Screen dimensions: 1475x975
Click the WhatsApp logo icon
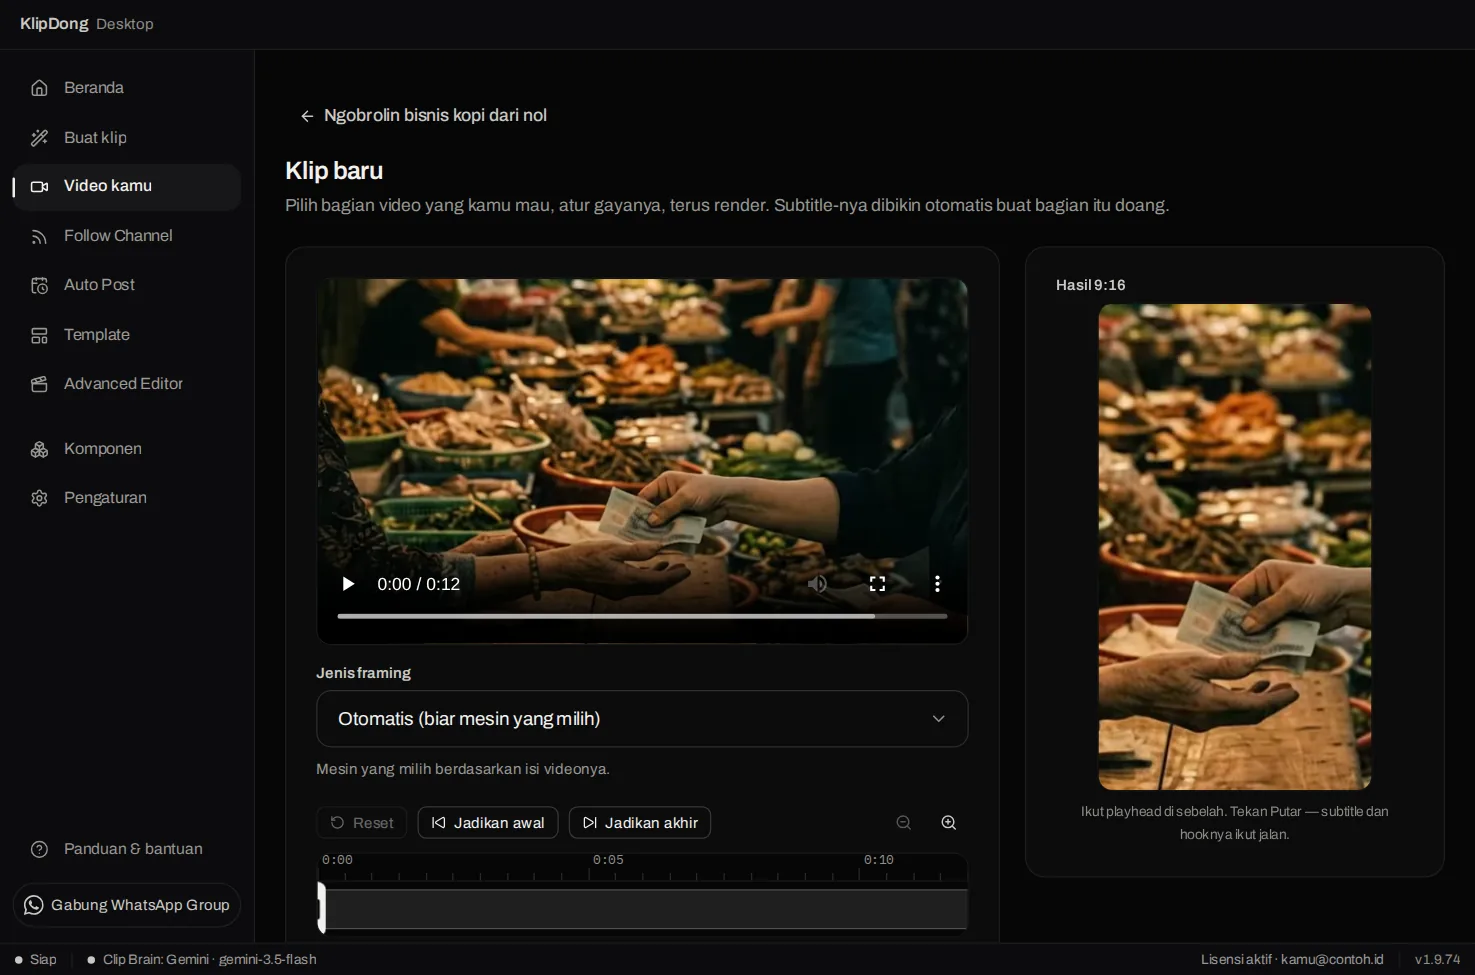(x=33, y=905)
